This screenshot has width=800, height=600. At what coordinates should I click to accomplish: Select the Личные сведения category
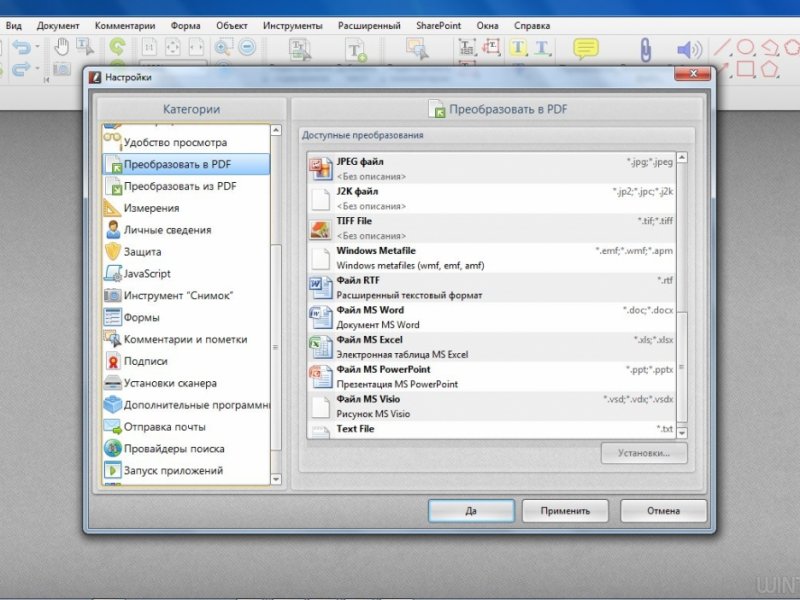(186, 230)
